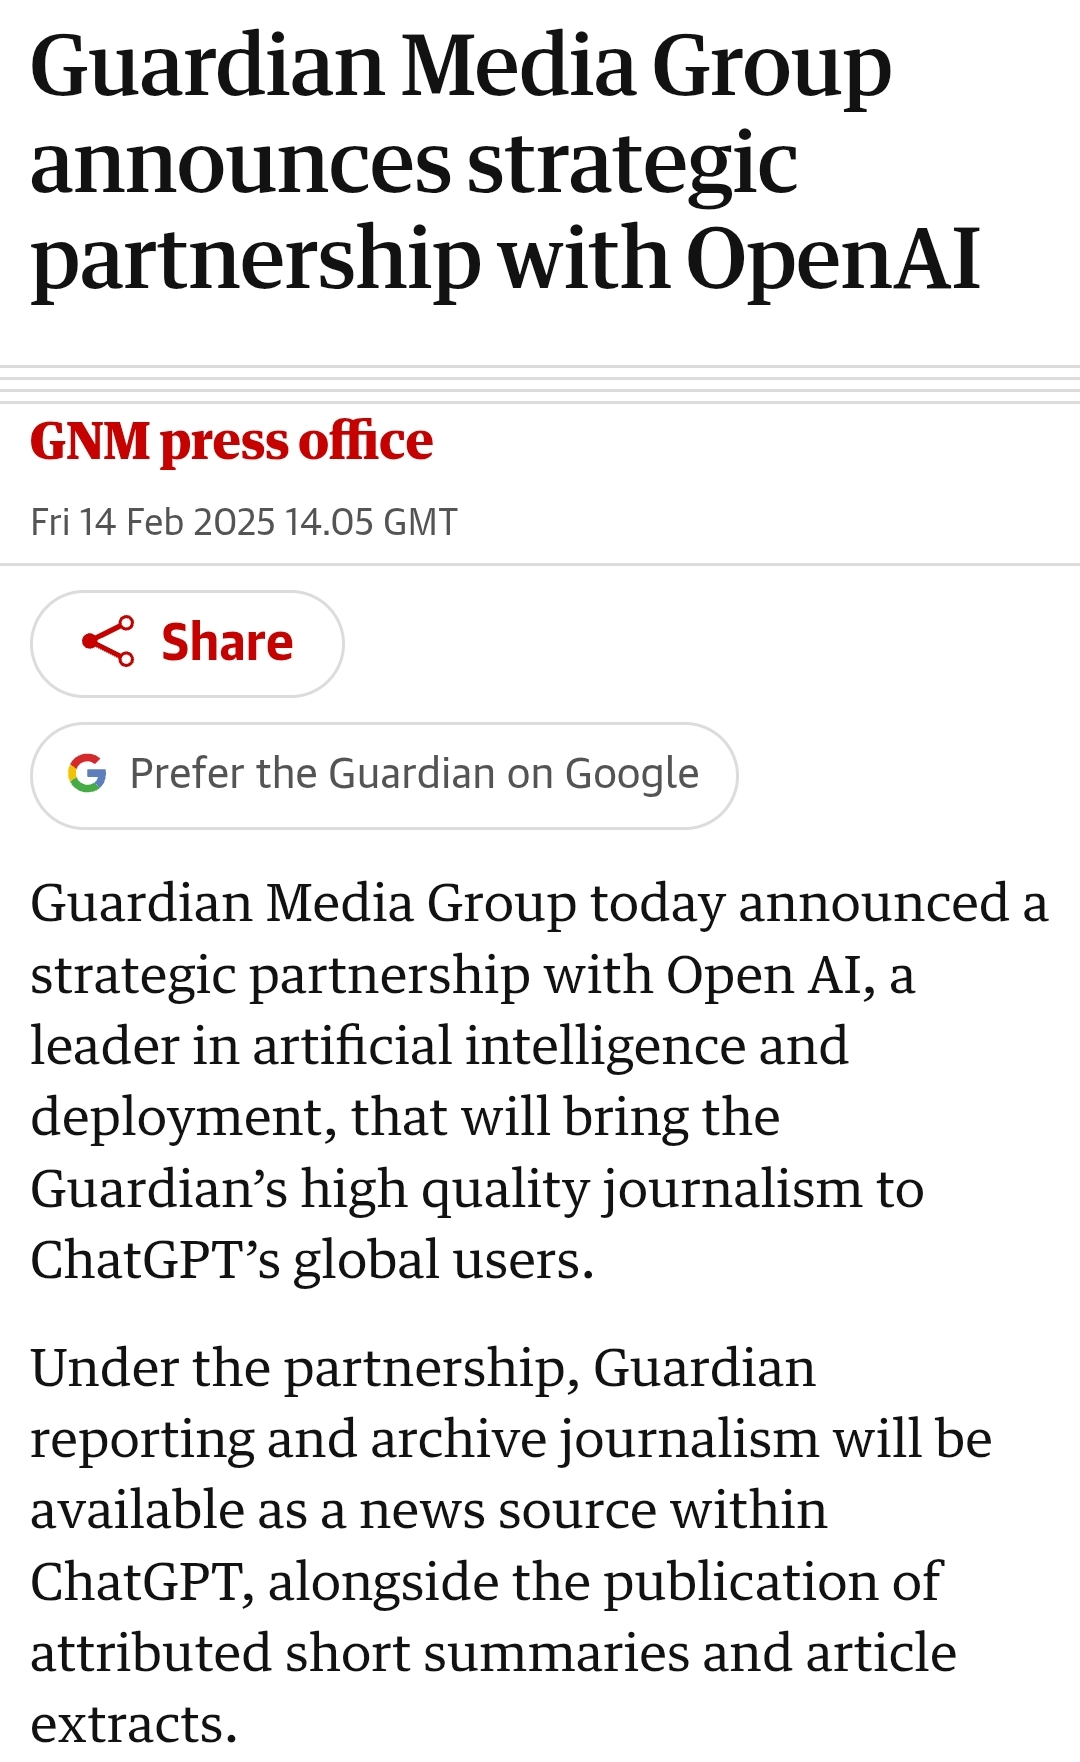Click the date "Fri 14 Feb 2025"

pos(152,522)
